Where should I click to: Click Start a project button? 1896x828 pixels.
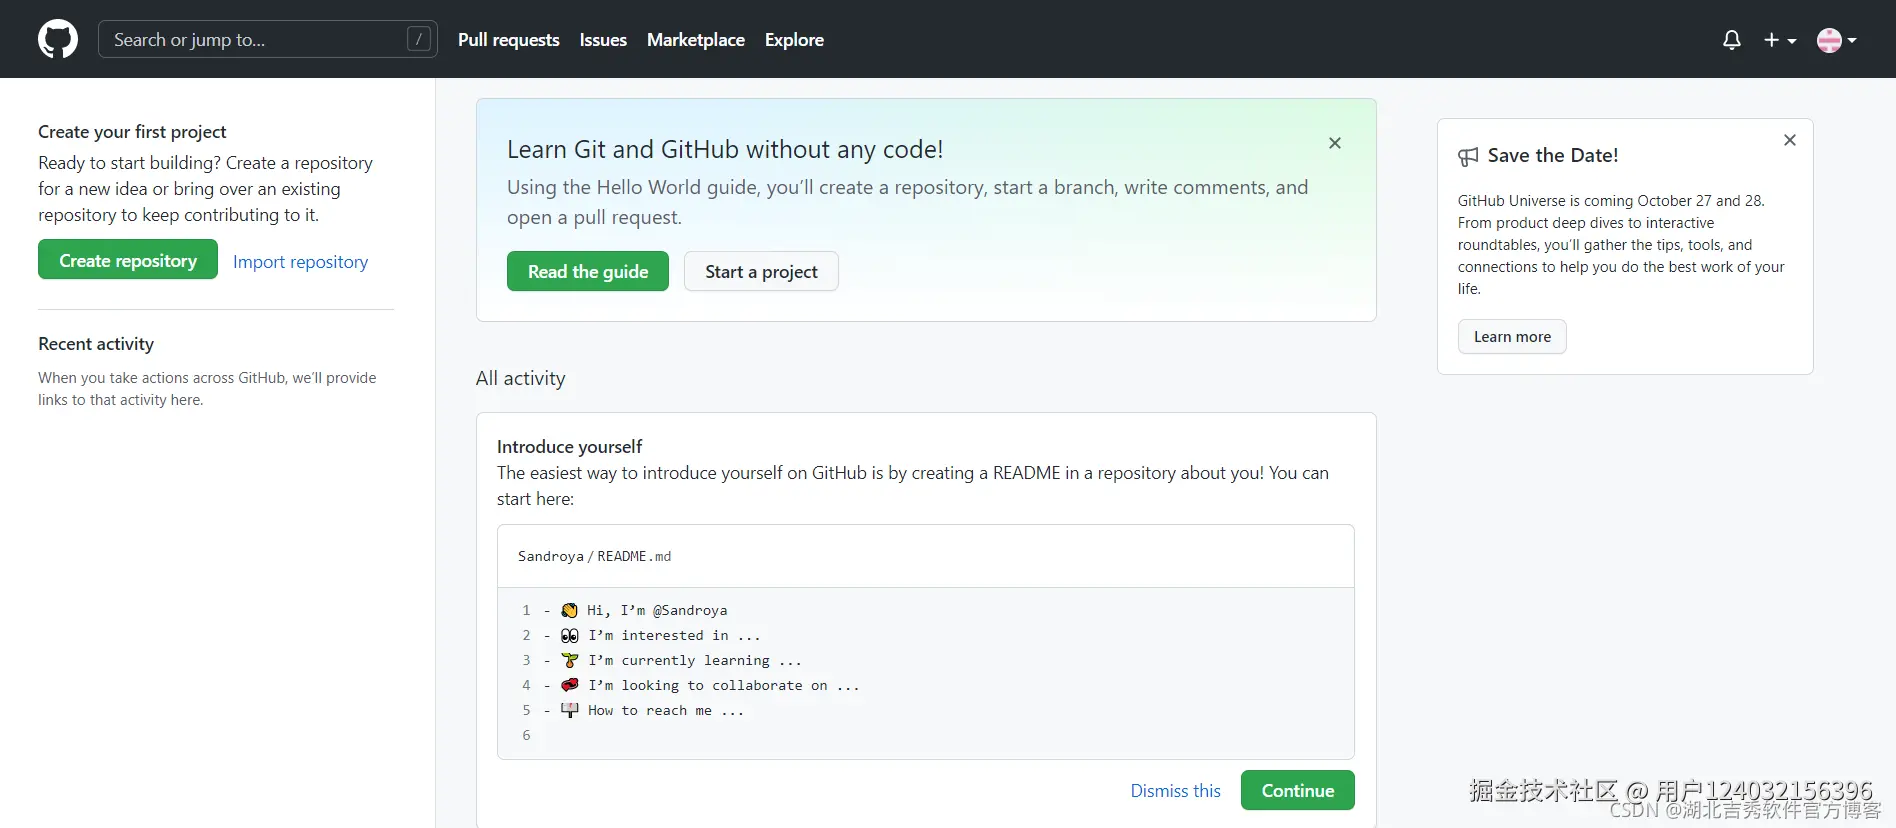(761, 271)
